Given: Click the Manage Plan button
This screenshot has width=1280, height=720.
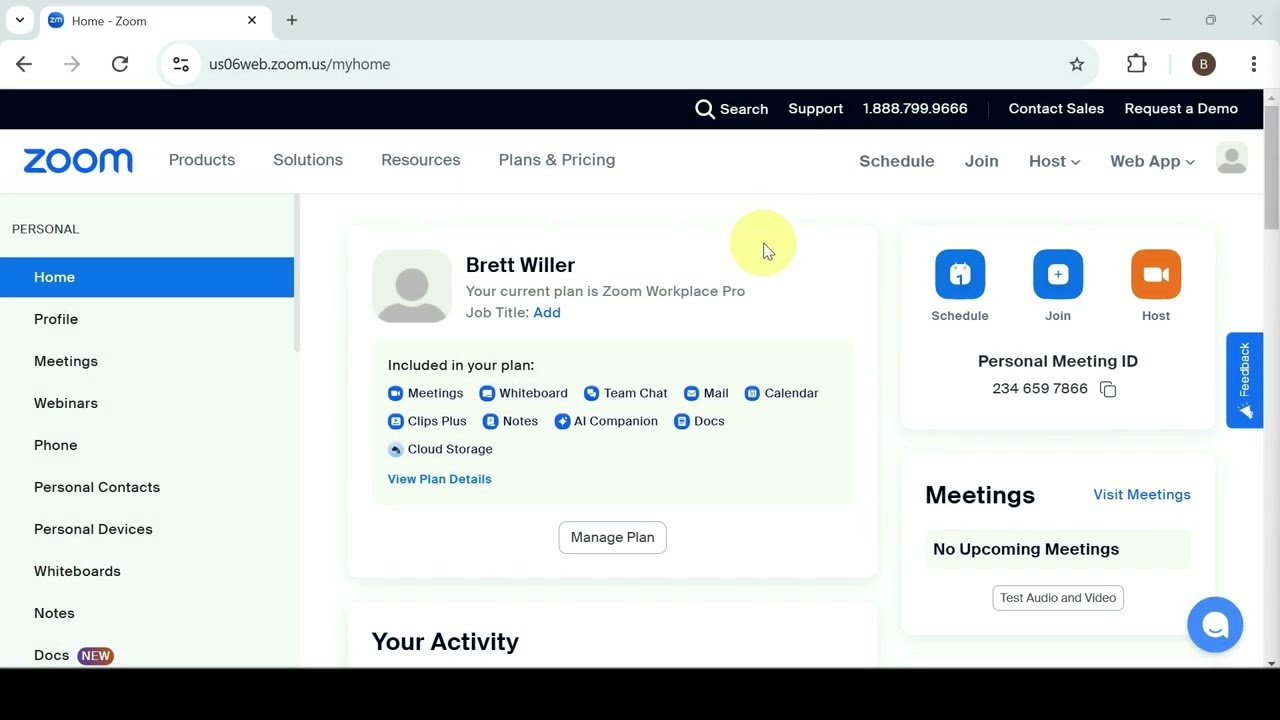Looking at the screenshot, I should point(612,537).
